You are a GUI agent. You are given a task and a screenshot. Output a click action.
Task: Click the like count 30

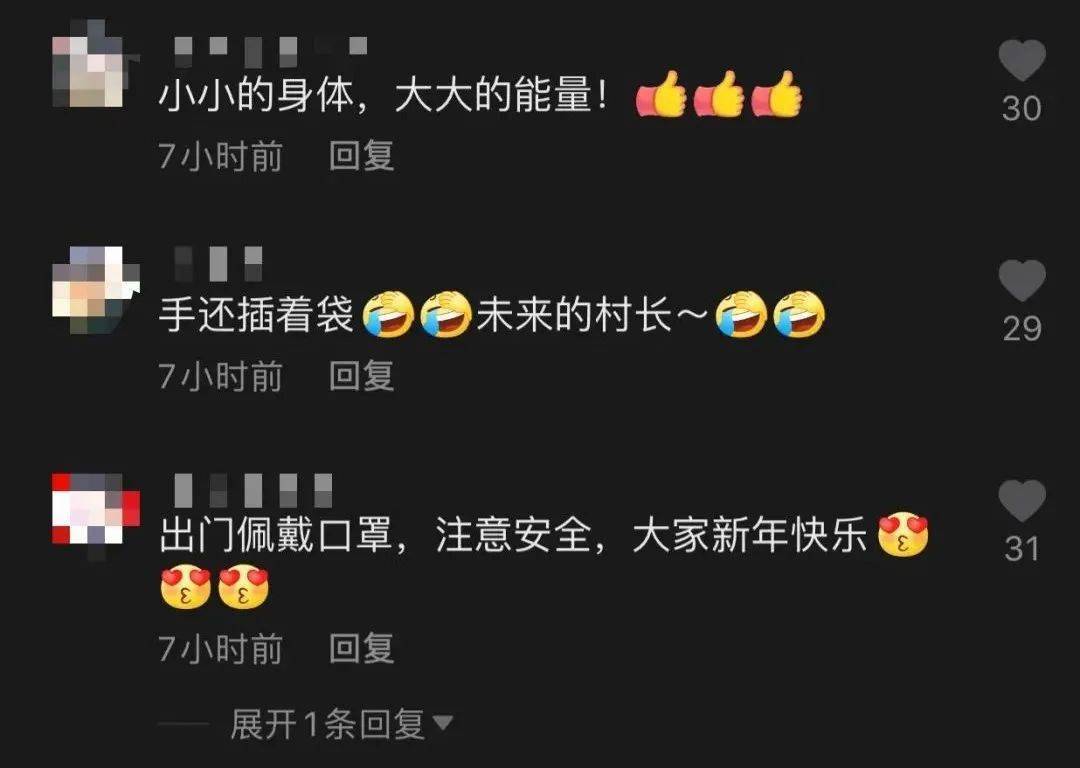click(x=1021, y=109)
